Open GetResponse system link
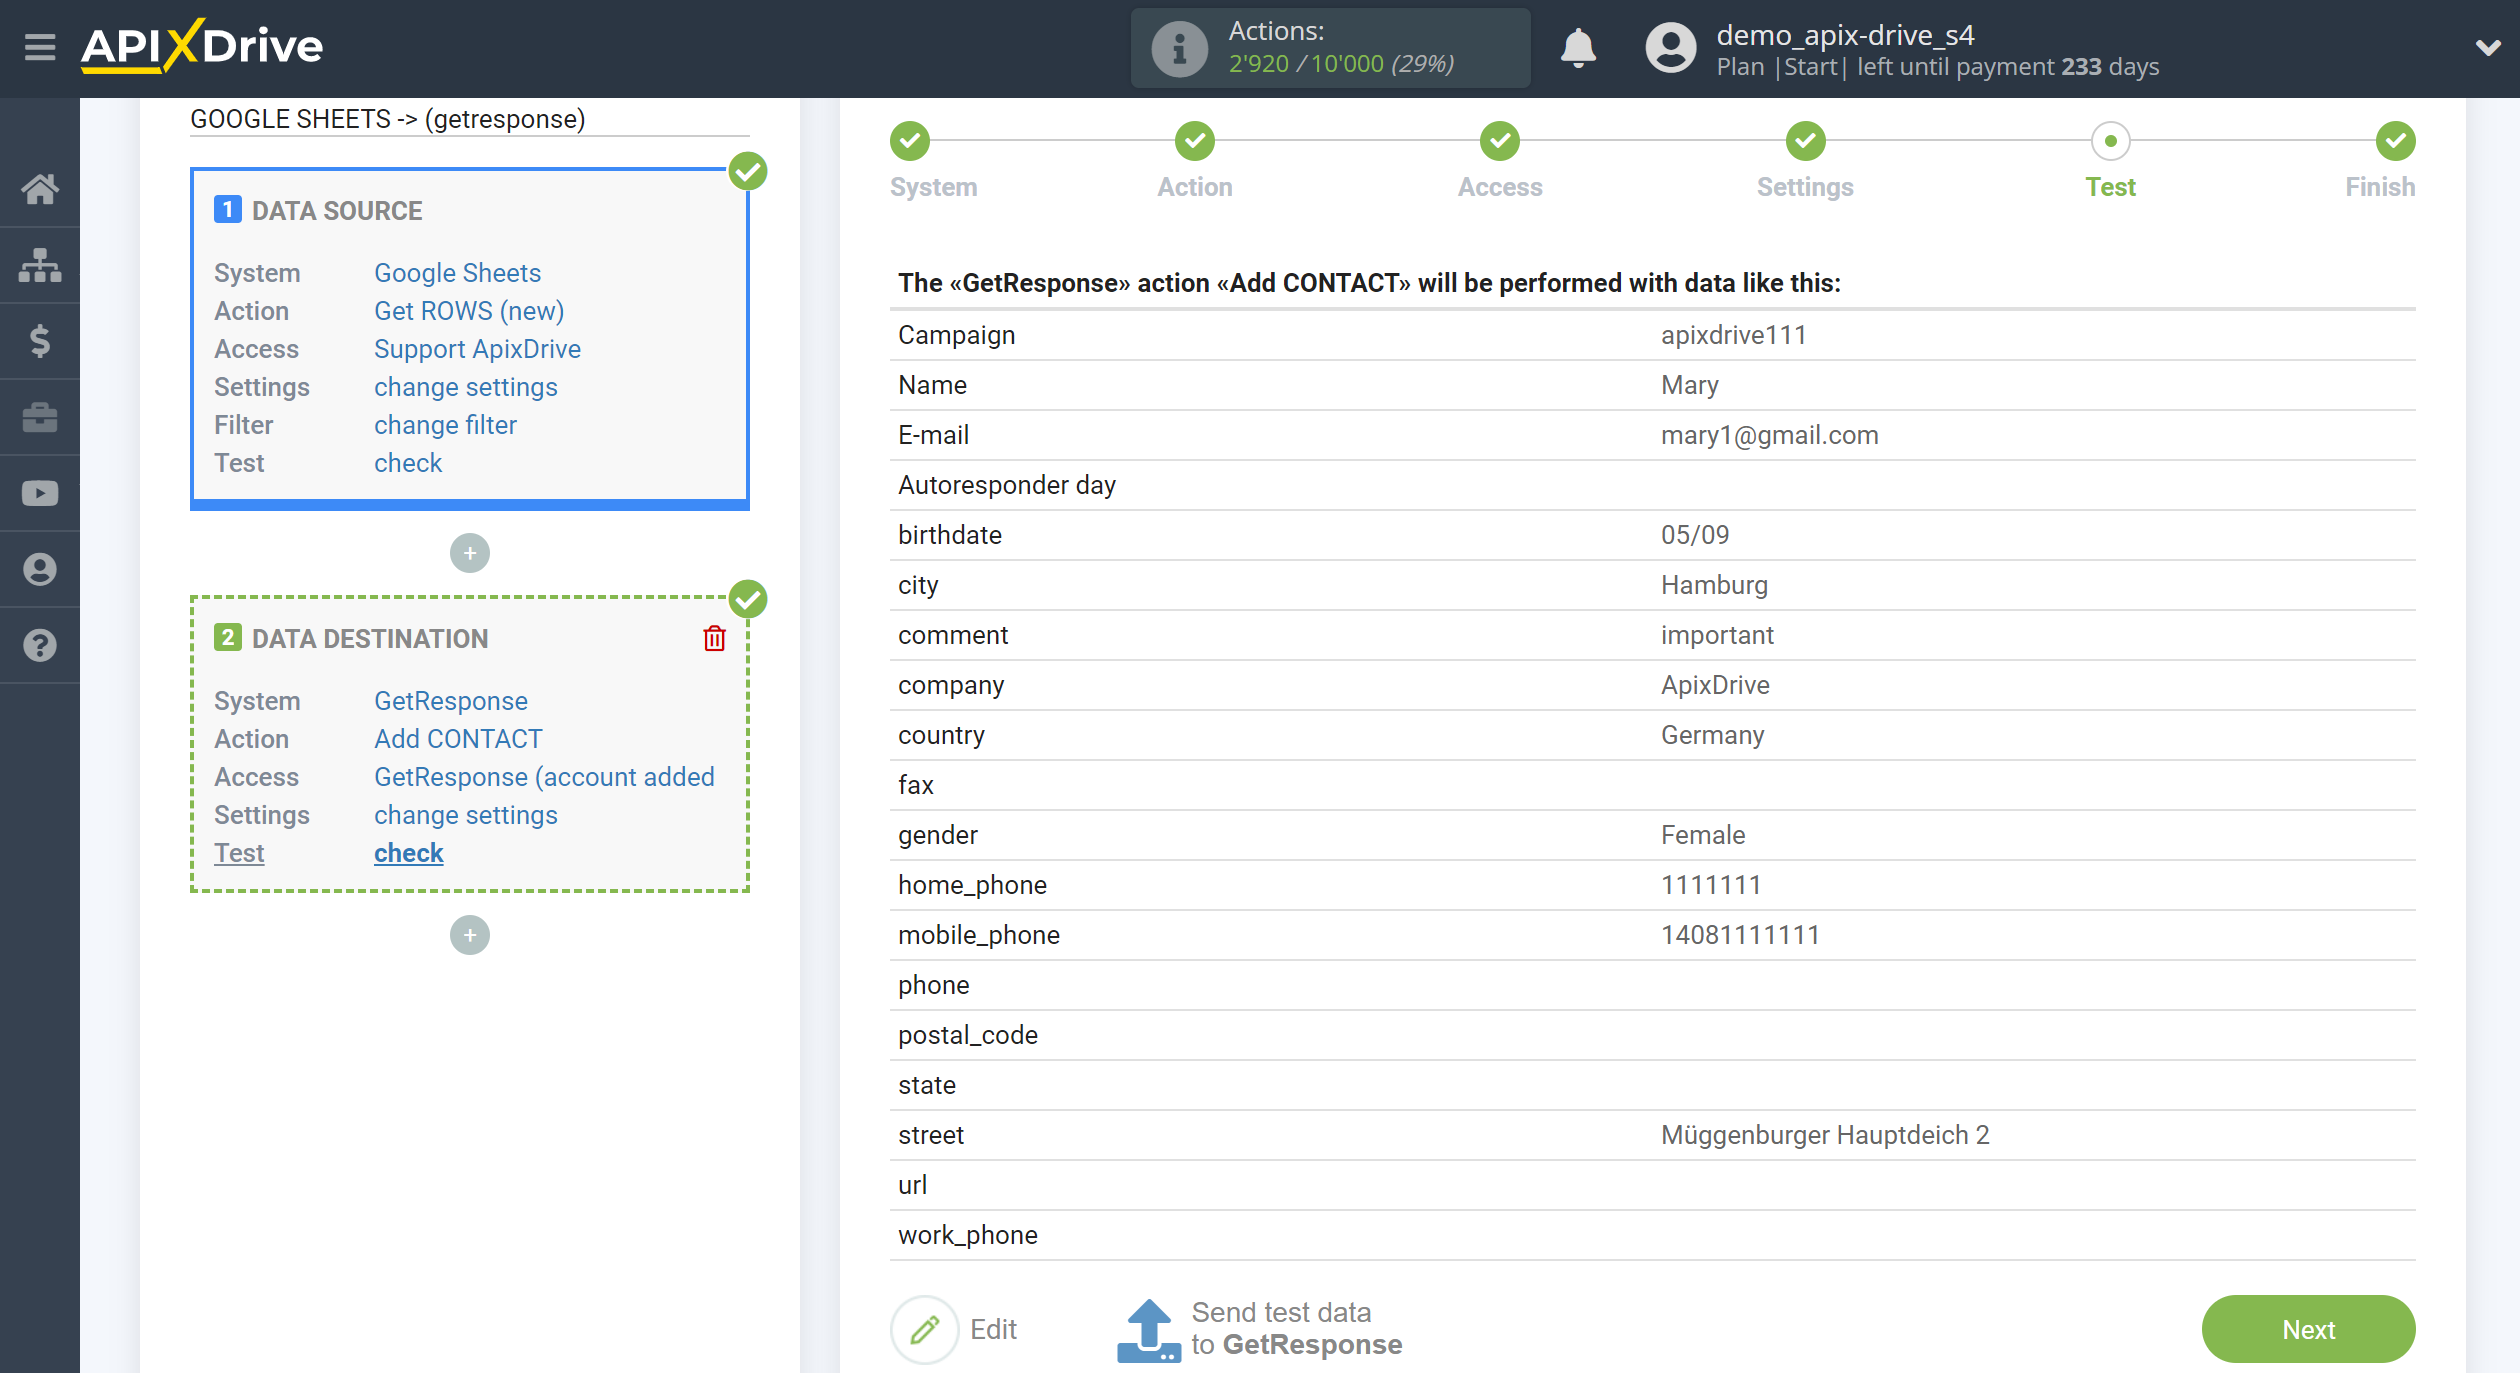Viewport: 2520px width, 1373px height. tap(451, 701)
